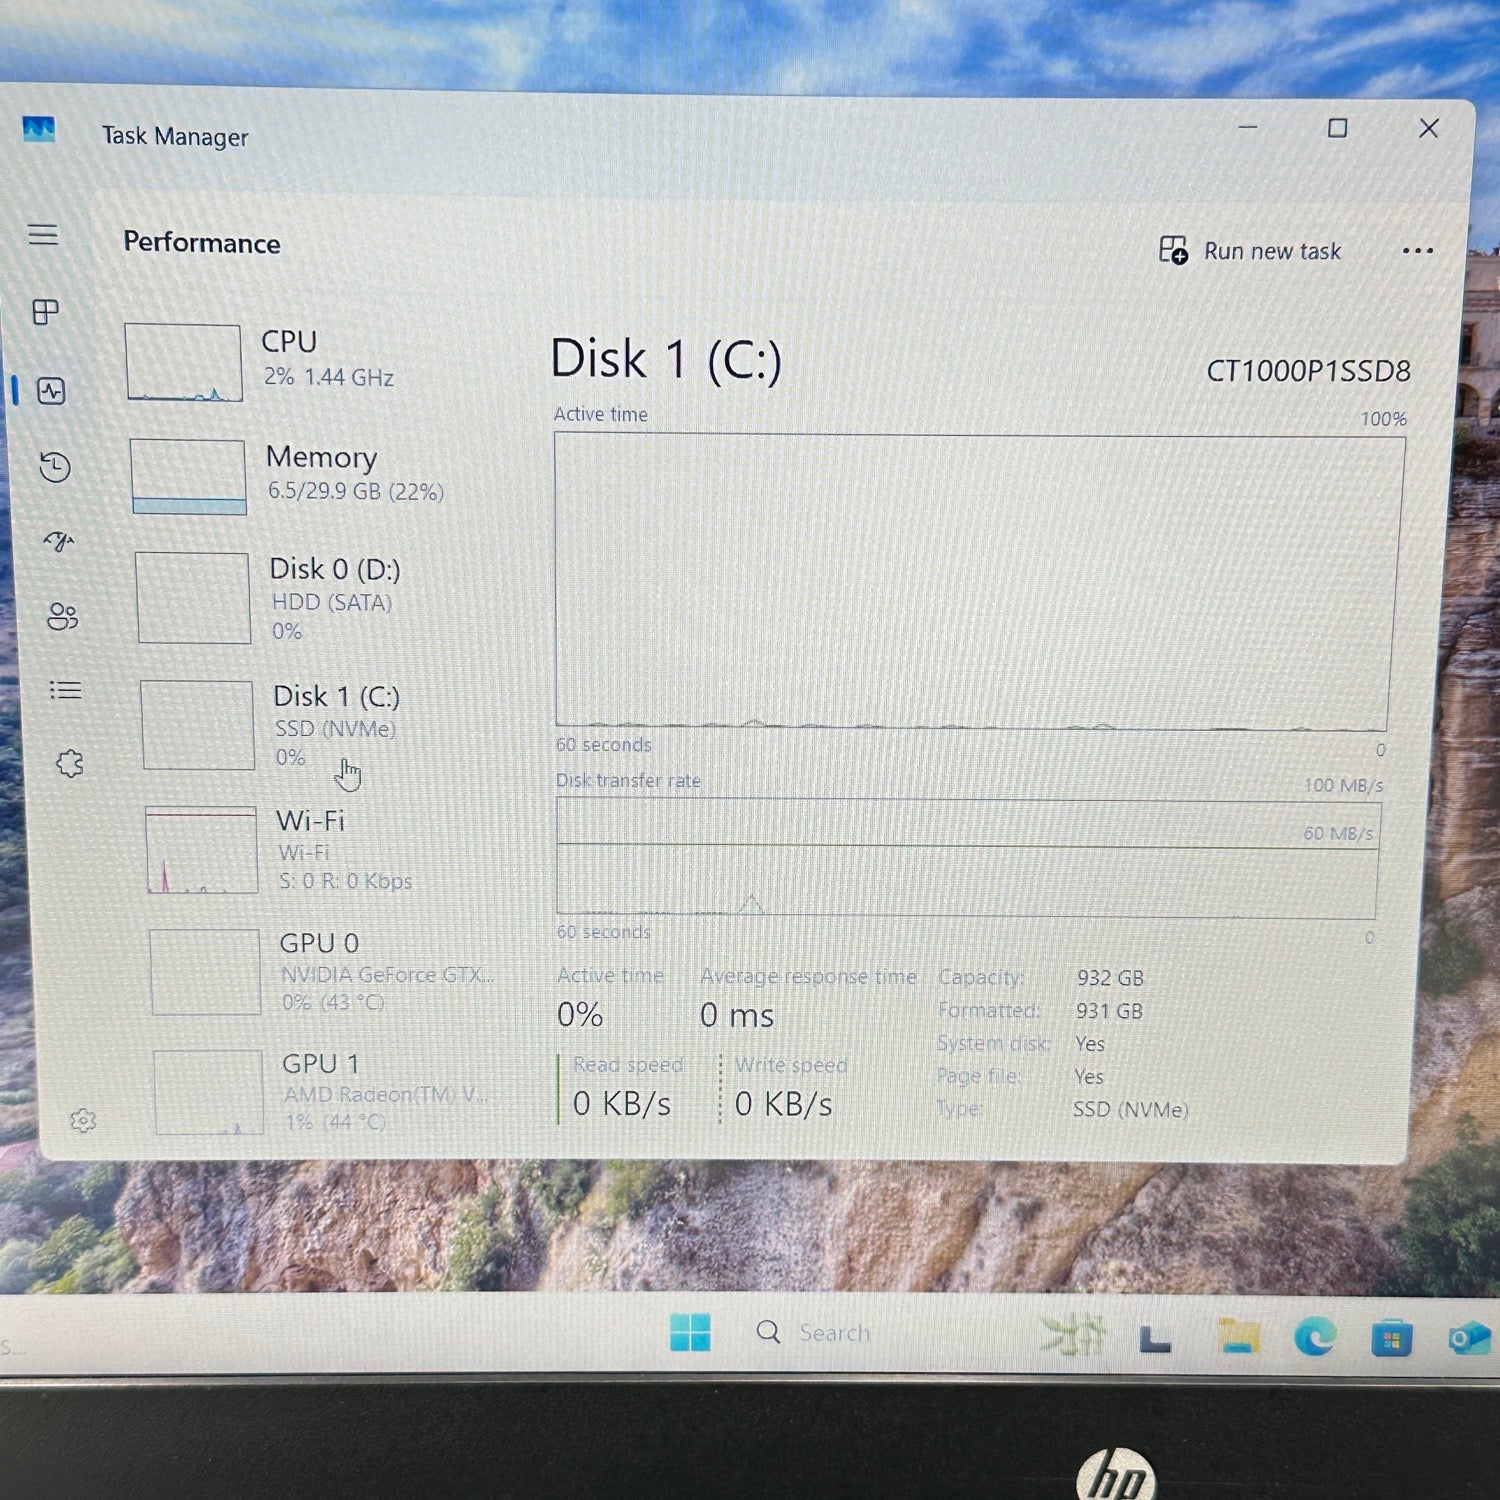The height and width of the screenshot is (1500, 1500).
Task: Open the Details page icon
Action: [65, 690]
